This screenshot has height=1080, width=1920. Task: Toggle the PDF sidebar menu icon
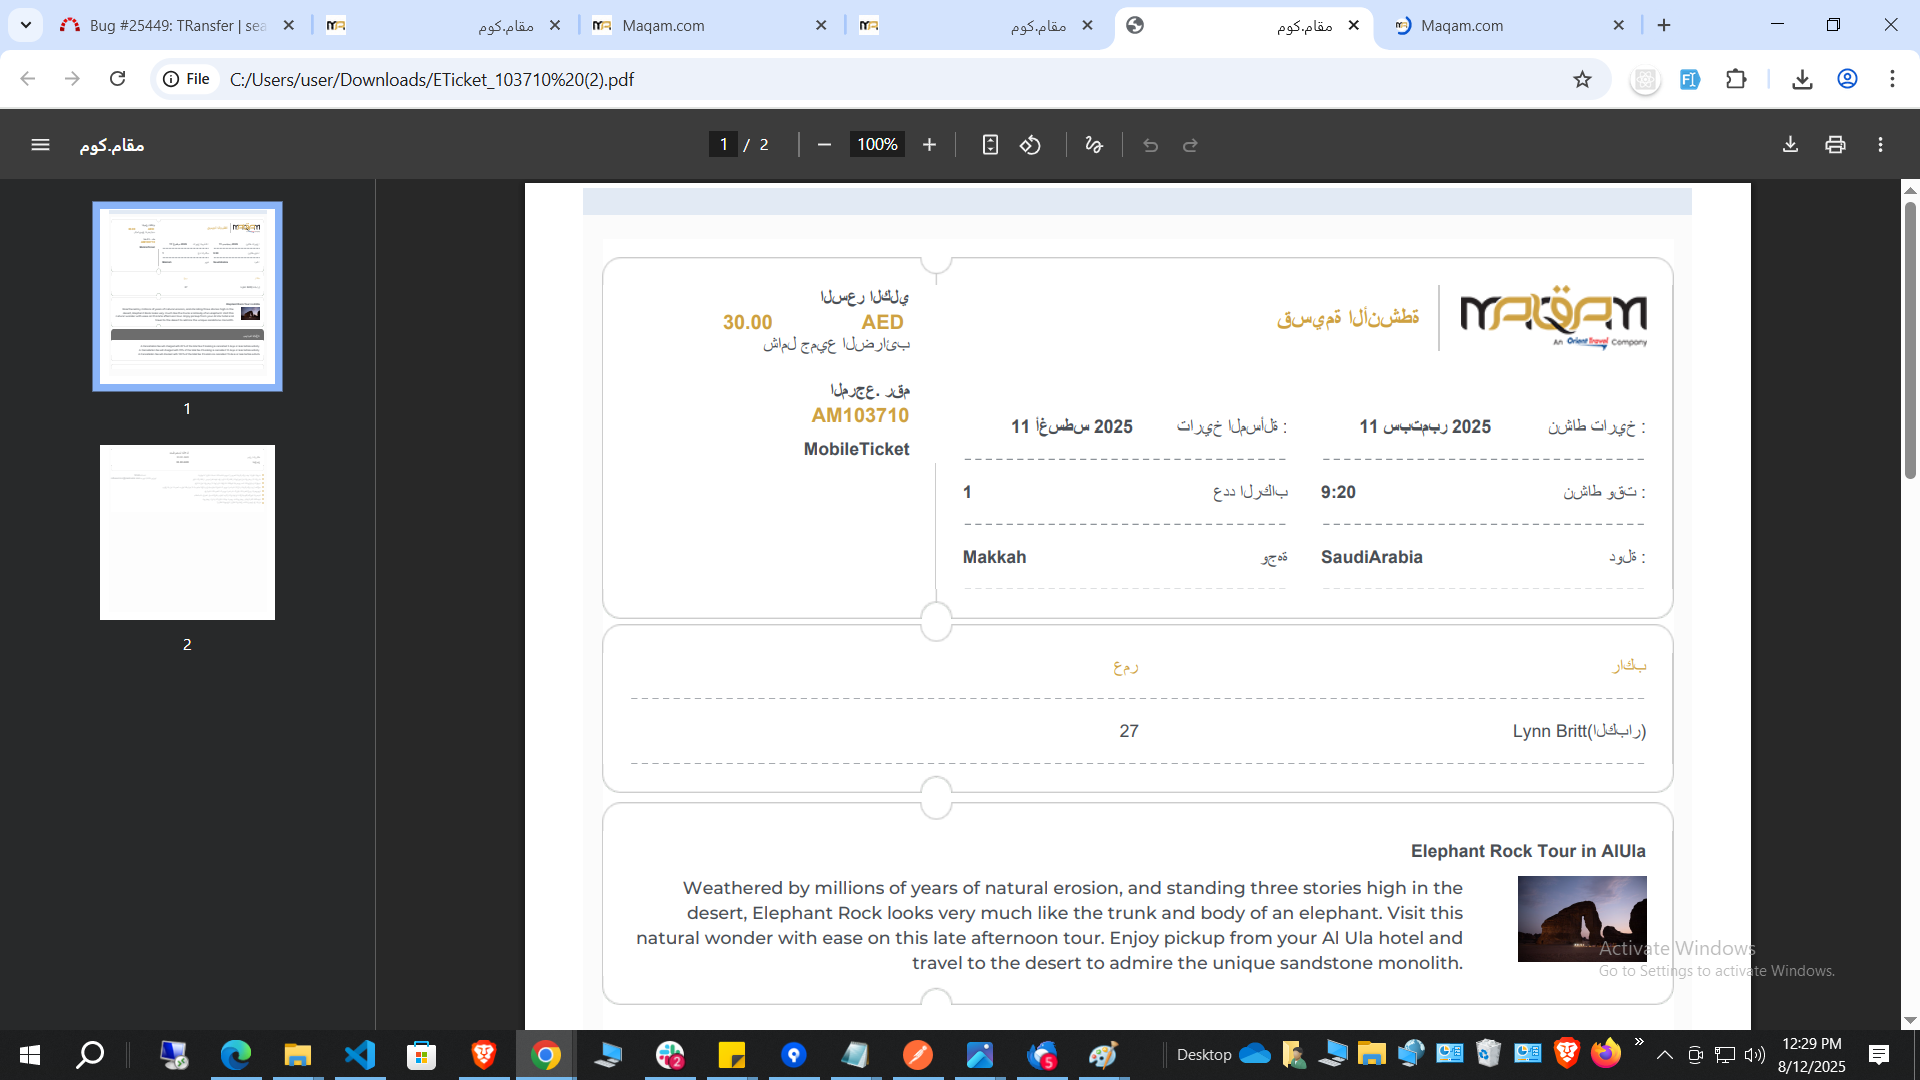pyautogui.click(x=40, y=145)
